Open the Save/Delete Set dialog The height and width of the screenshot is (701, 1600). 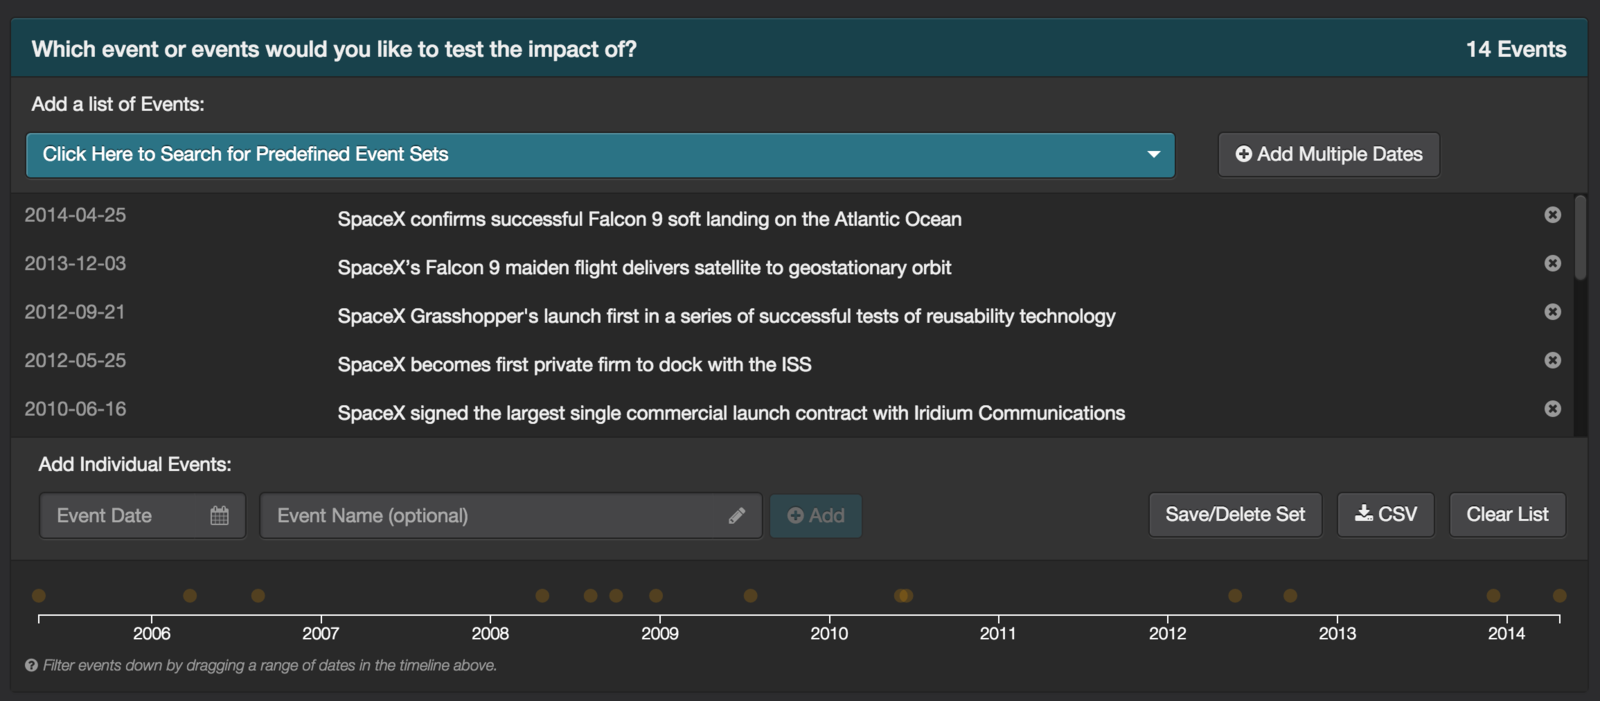1235,515
